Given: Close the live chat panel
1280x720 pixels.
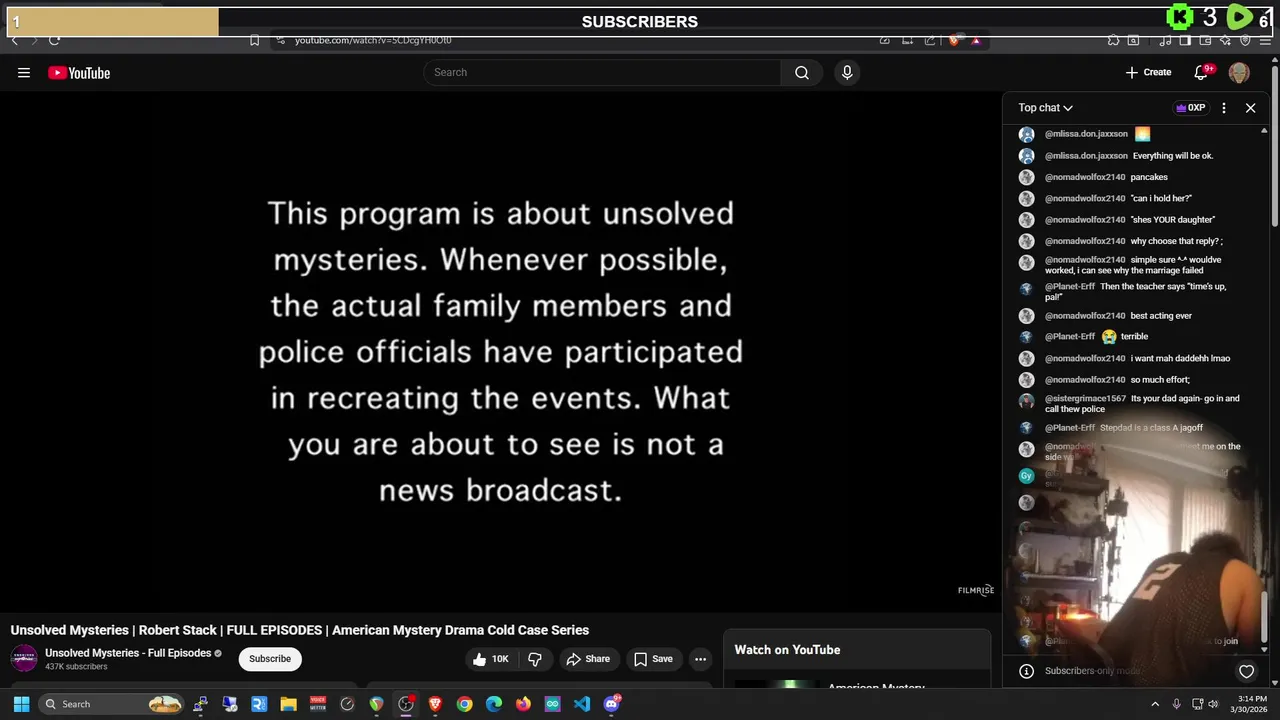Looking at the screenshot, I should click(x=1250, y=107).
